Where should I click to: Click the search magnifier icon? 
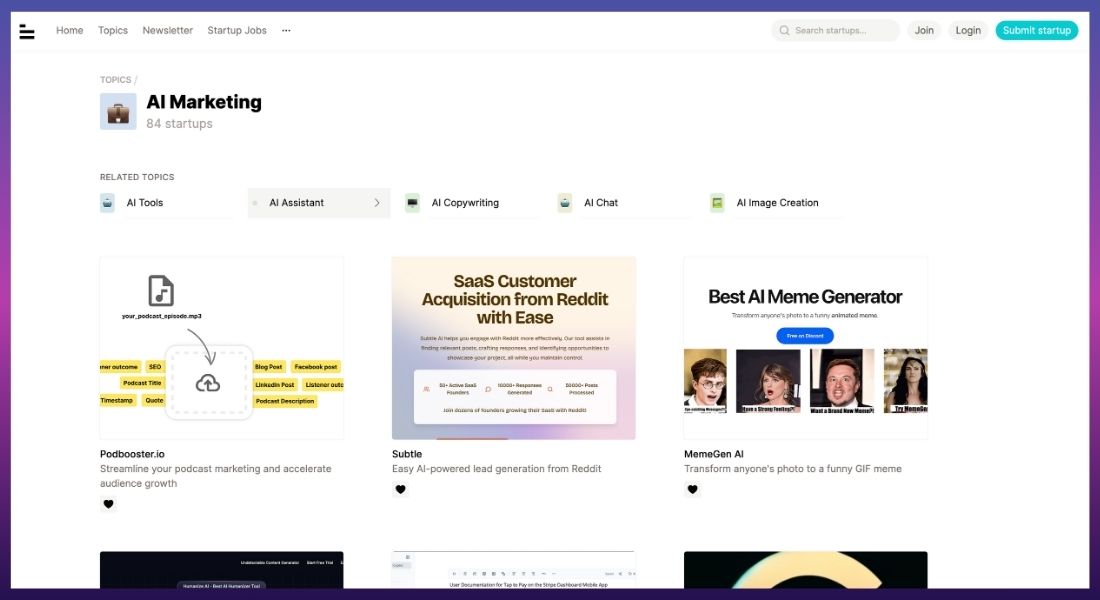784,31
